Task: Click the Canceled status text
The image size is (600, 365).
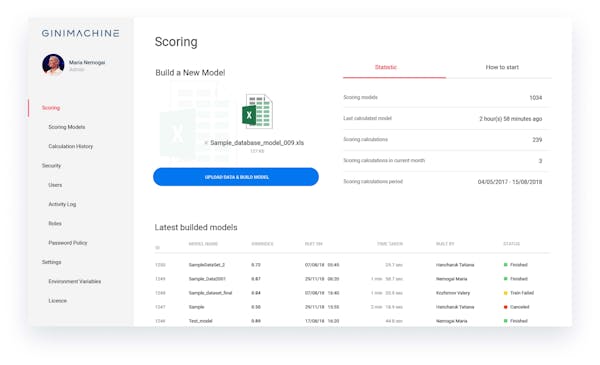Action: 520,307
